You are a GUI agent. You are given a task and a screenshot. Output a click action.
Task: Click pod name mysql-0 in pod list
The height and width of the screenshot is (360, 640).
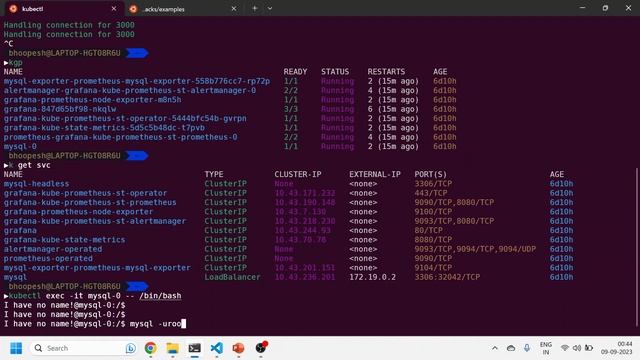coord(20,147)
